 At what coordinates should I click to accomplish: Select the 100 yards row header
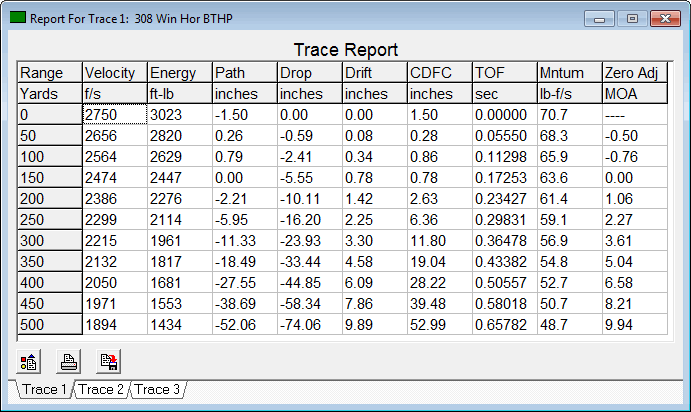point(50,157)
